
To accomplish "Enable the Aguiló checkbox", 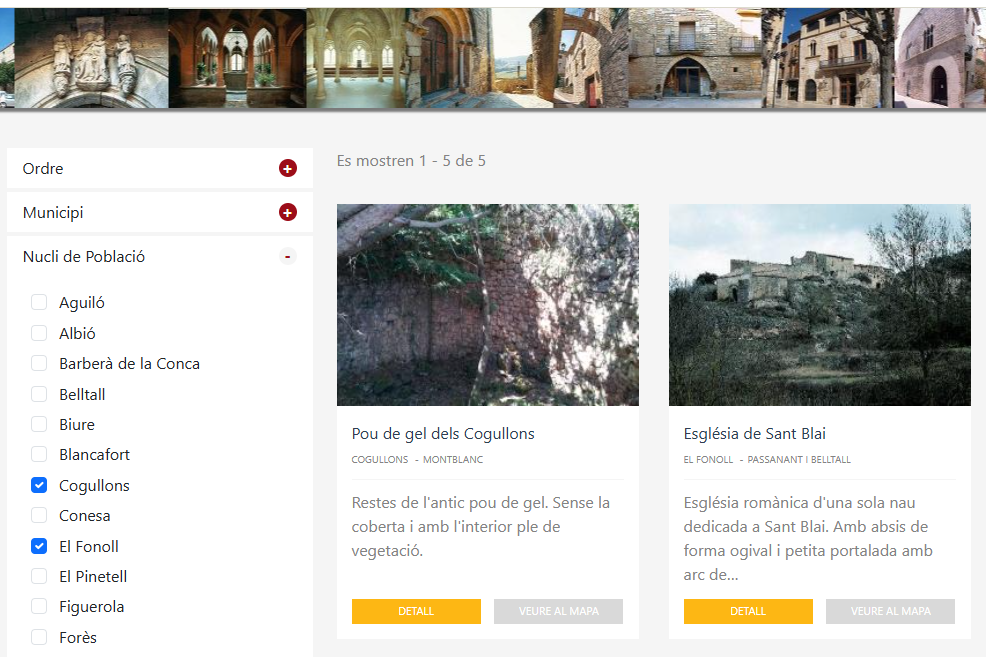I will (x=39, y=303).
